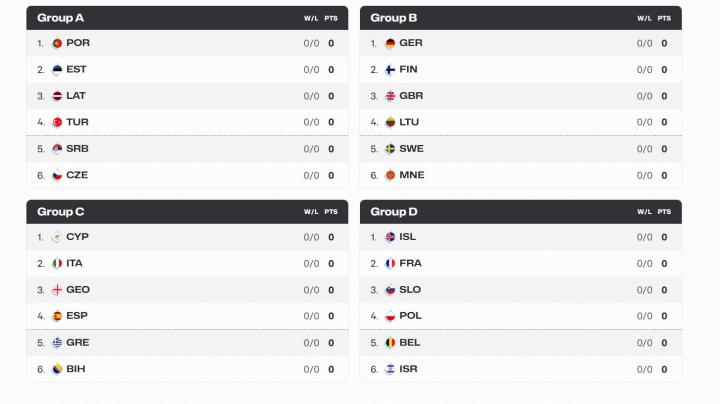Click the Portugal flag icon

pos(57,43)
